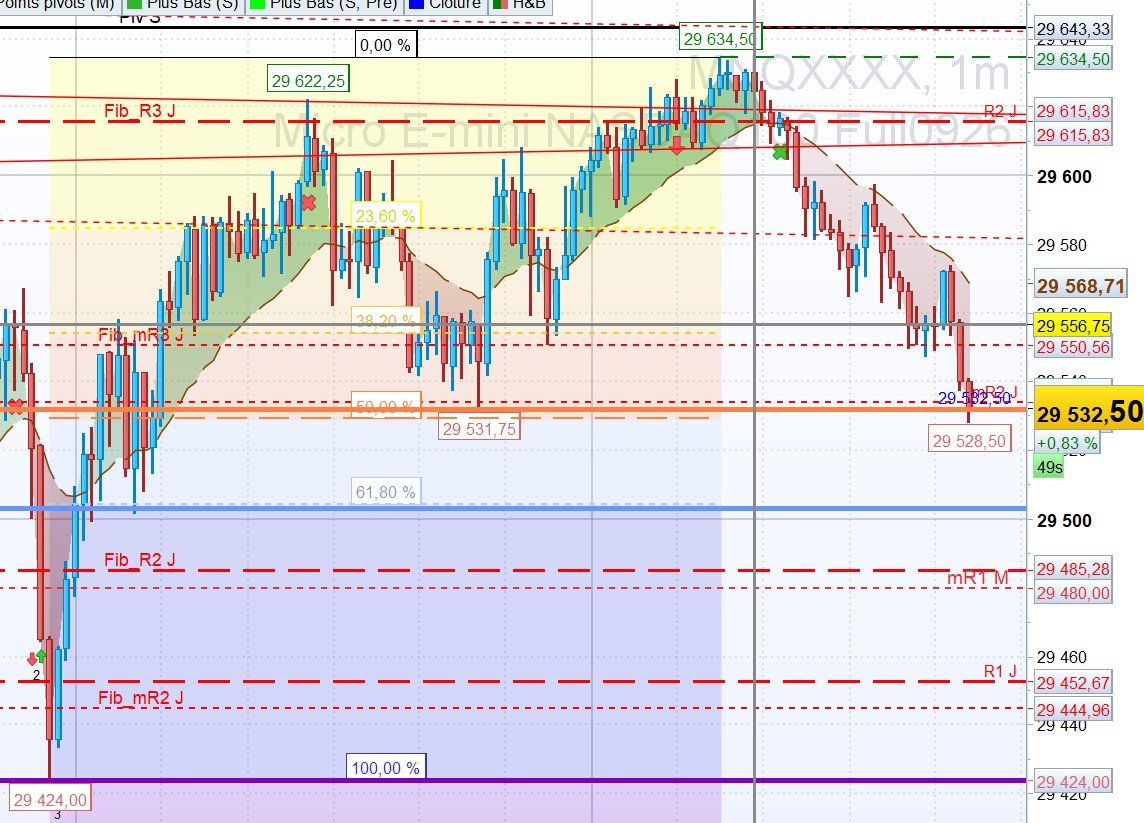1144x823 pixels.
Task: Click the R1 J pivot label
Action: [x=1000, y=671]
